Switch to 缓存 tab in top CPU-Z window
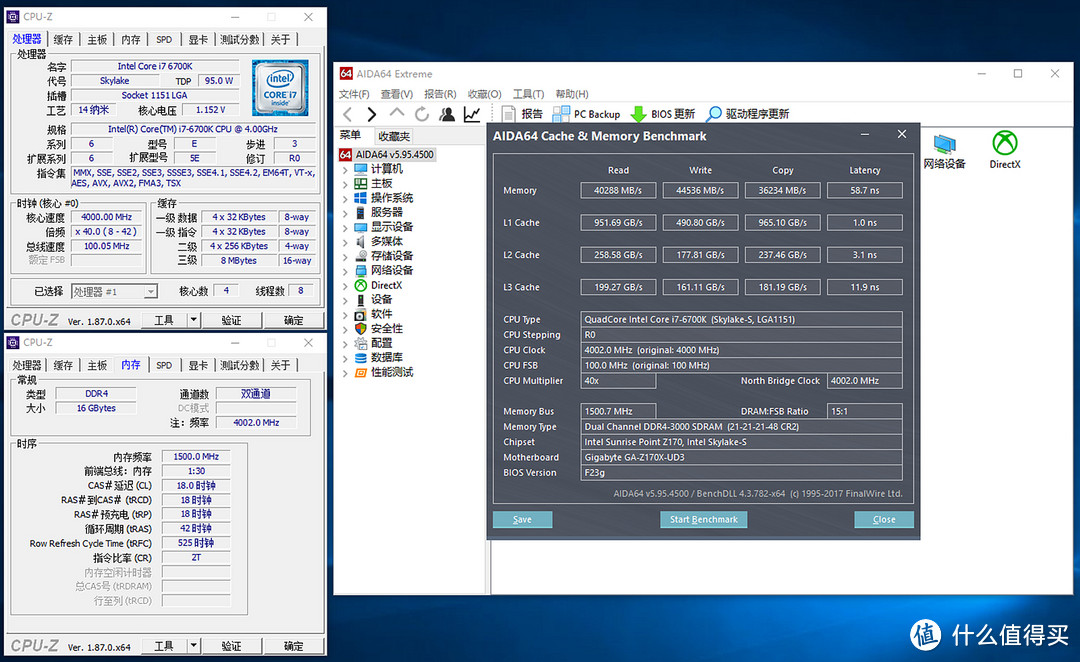Screen dimensions: 1080x662 click(63, 39)
